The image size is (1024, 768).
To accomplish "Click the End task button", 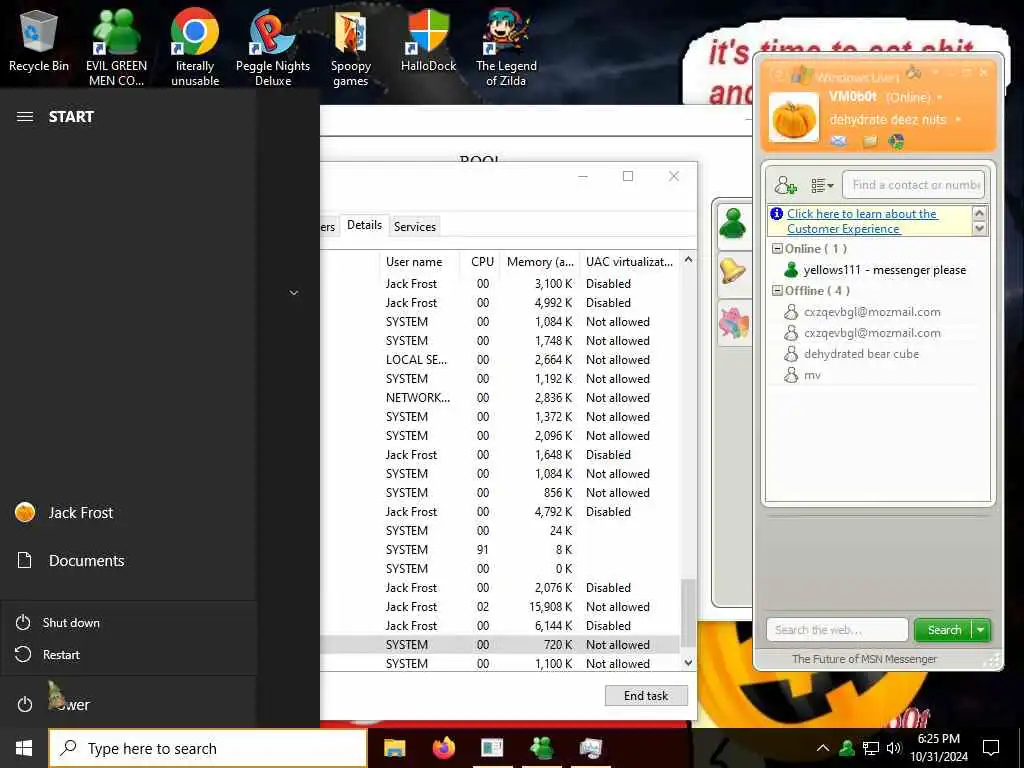I will pos(646,696).
